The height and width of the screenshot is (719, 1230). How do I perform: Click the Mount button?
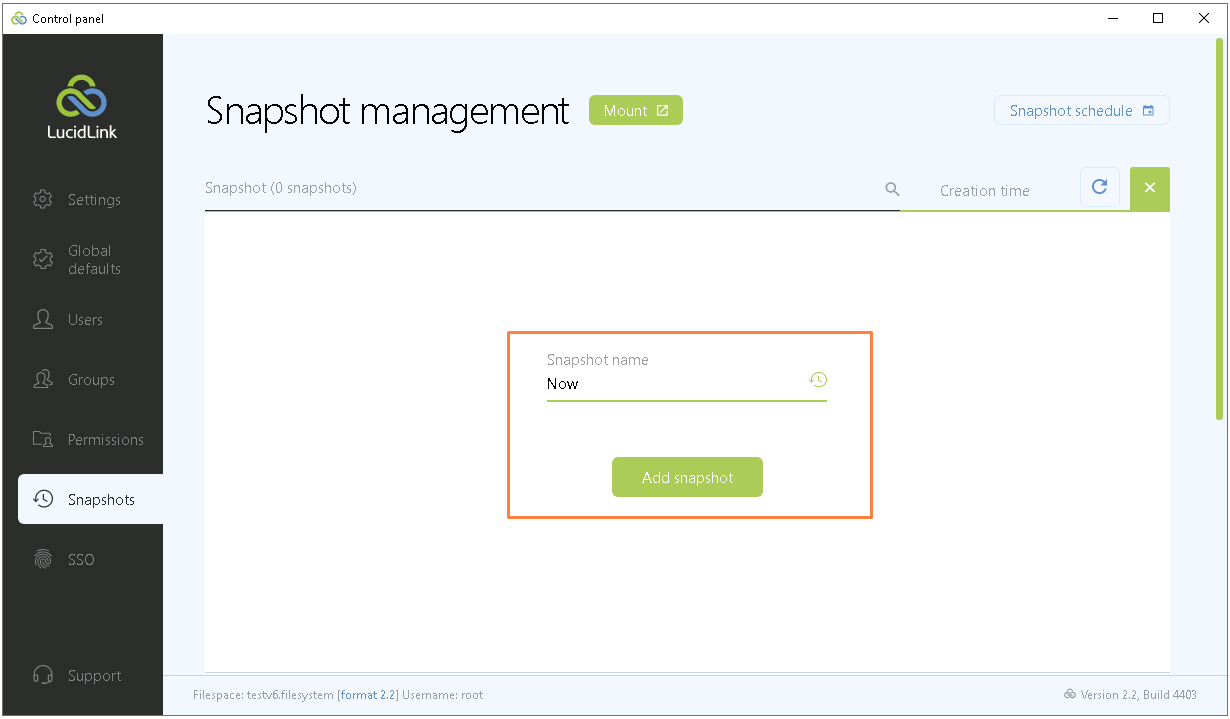[636, 111]
